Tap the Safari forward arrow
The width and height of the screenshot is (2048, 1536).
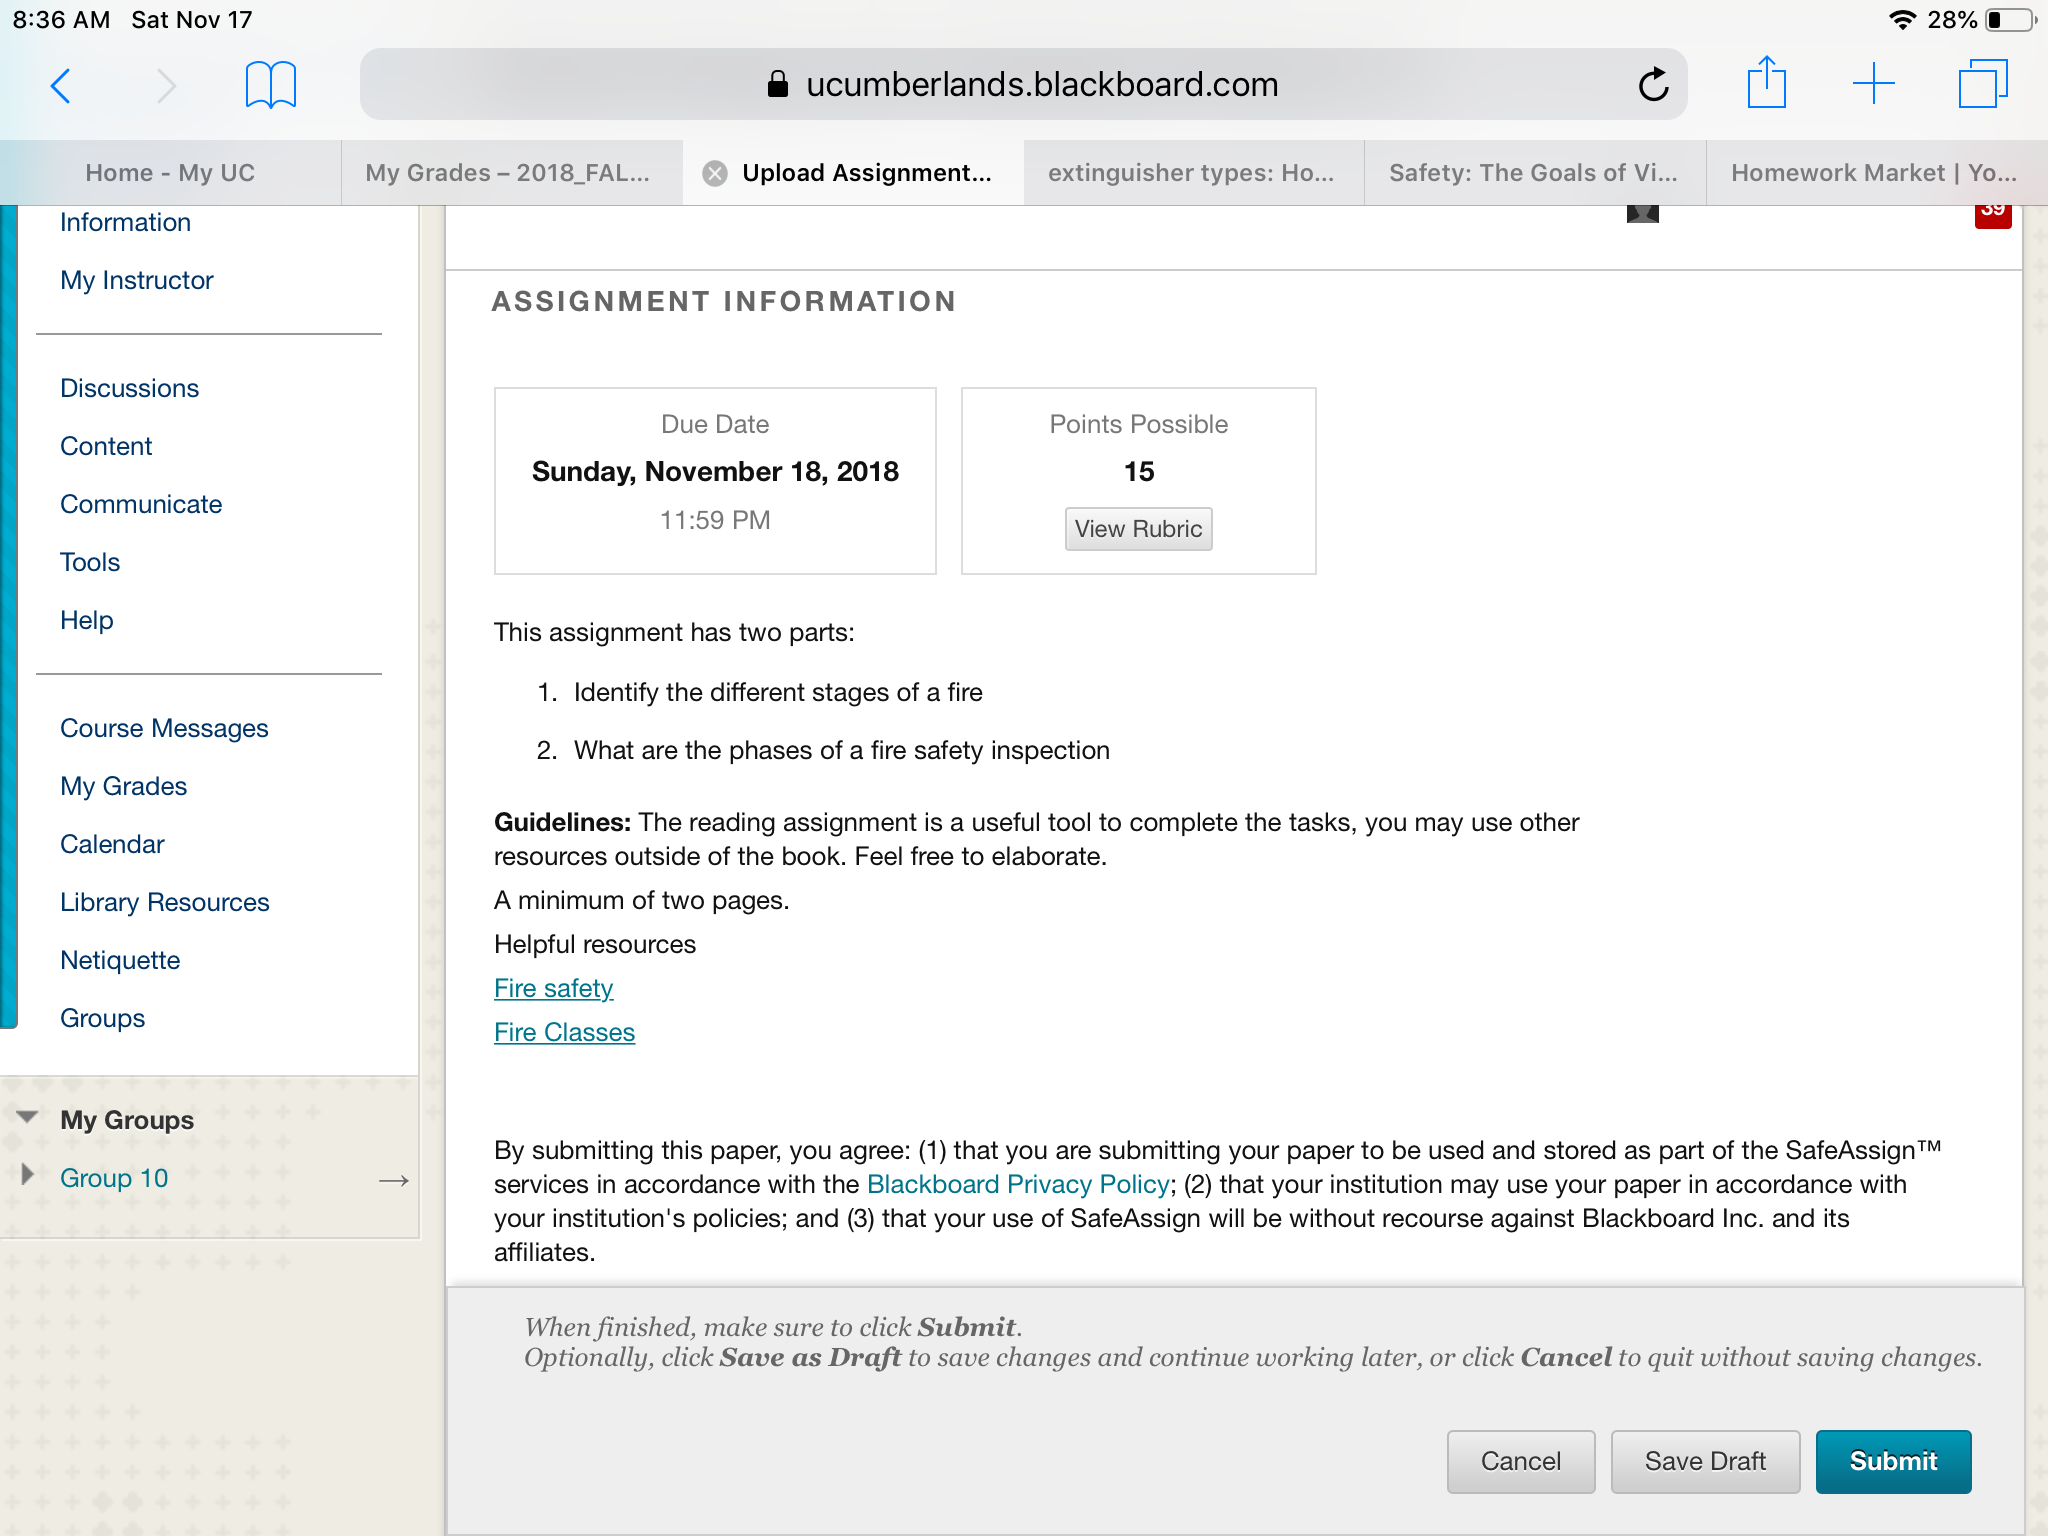click(166, 86)
